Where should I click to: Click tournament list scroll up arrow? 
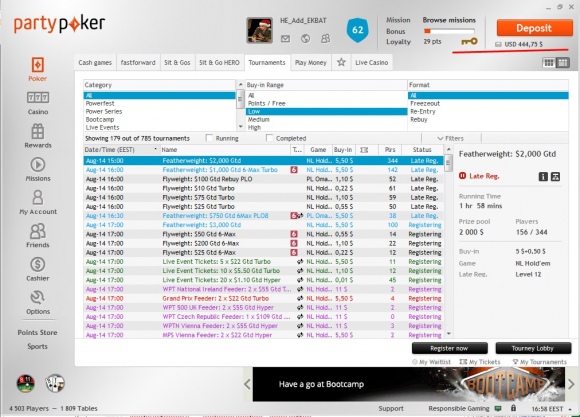[x=448, y=149]
